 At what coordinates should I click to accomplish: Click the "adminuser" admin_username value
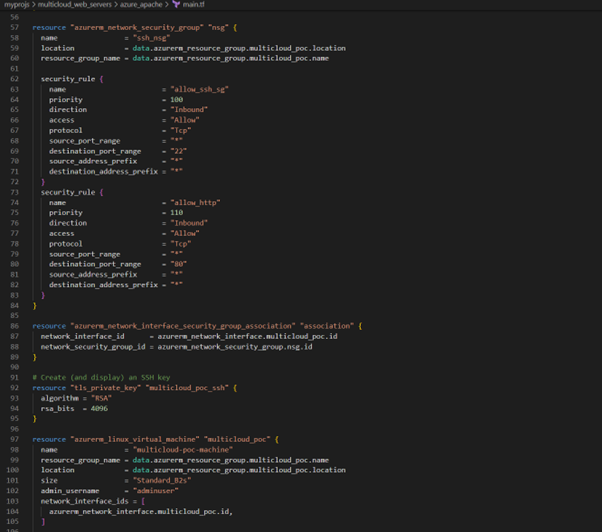[x=155, y=491]
